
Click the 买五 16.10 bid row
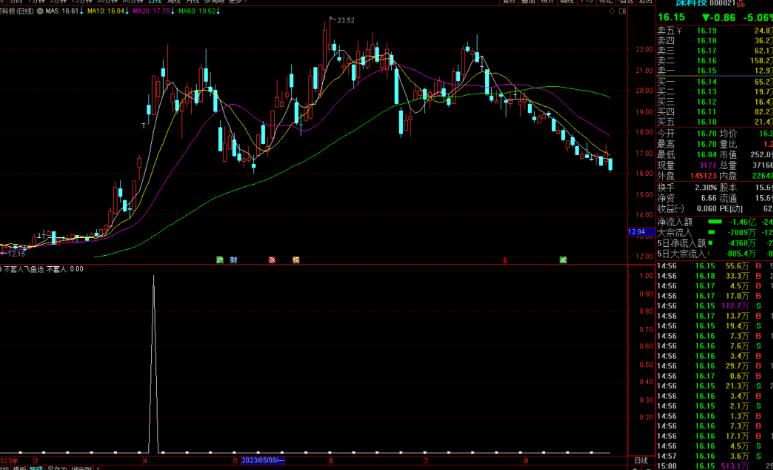coord(715,121)
